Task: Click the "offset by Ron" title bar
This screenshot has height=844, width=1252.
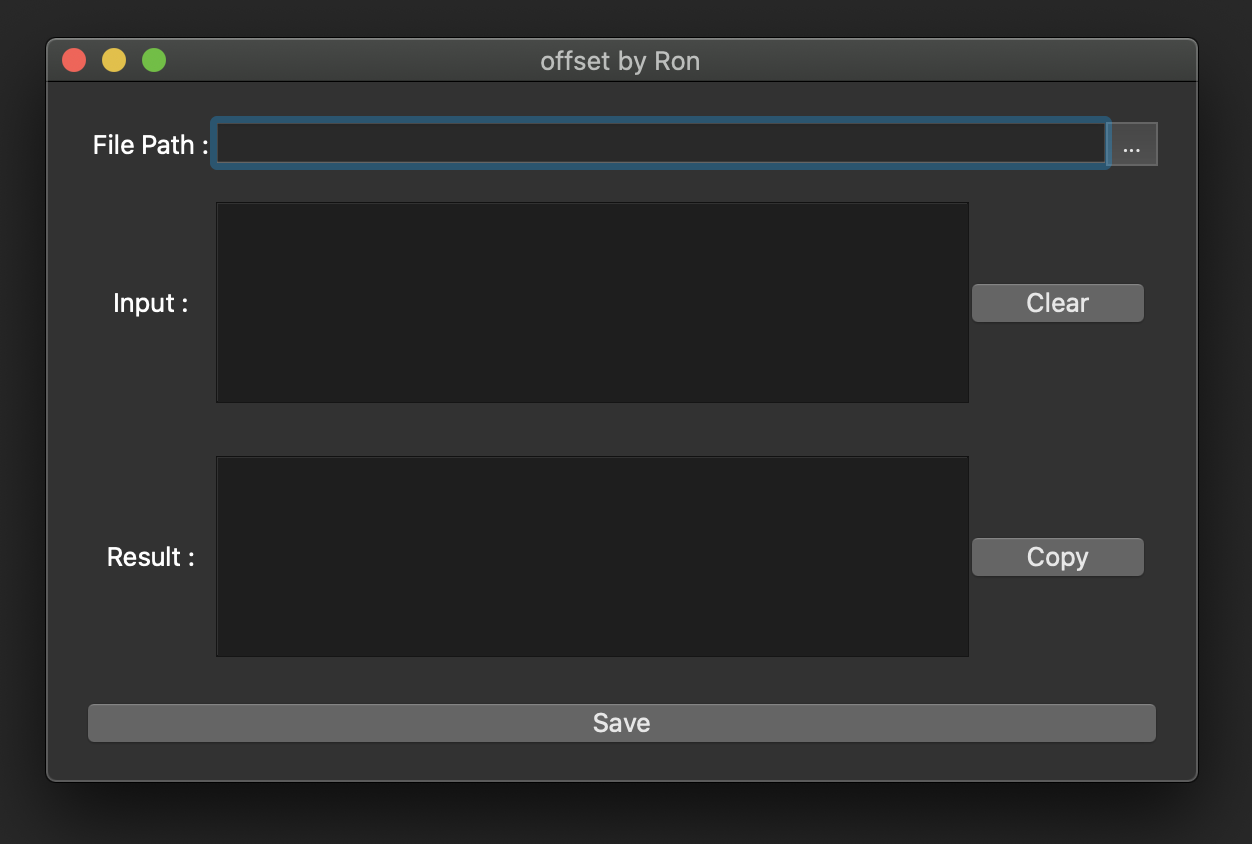Action: (620, 60)
